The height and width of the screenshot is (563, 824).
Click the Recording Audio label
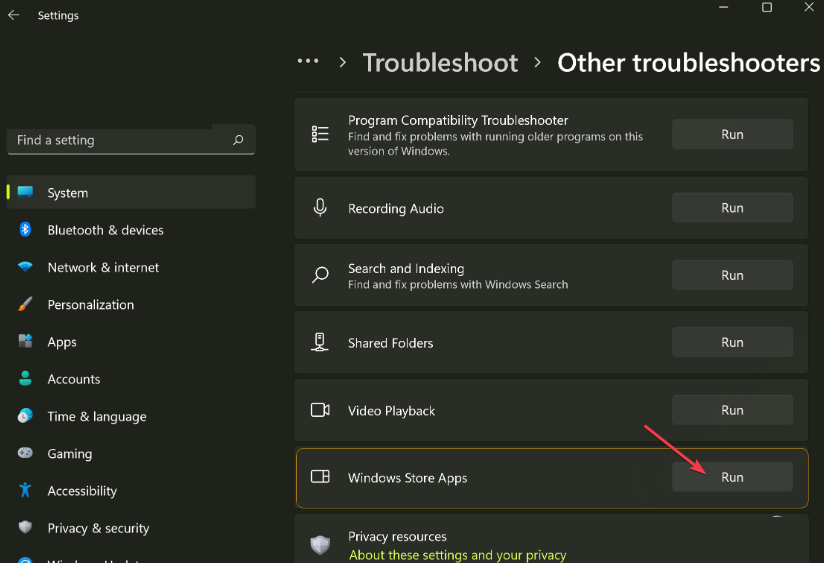pos(396,208)
